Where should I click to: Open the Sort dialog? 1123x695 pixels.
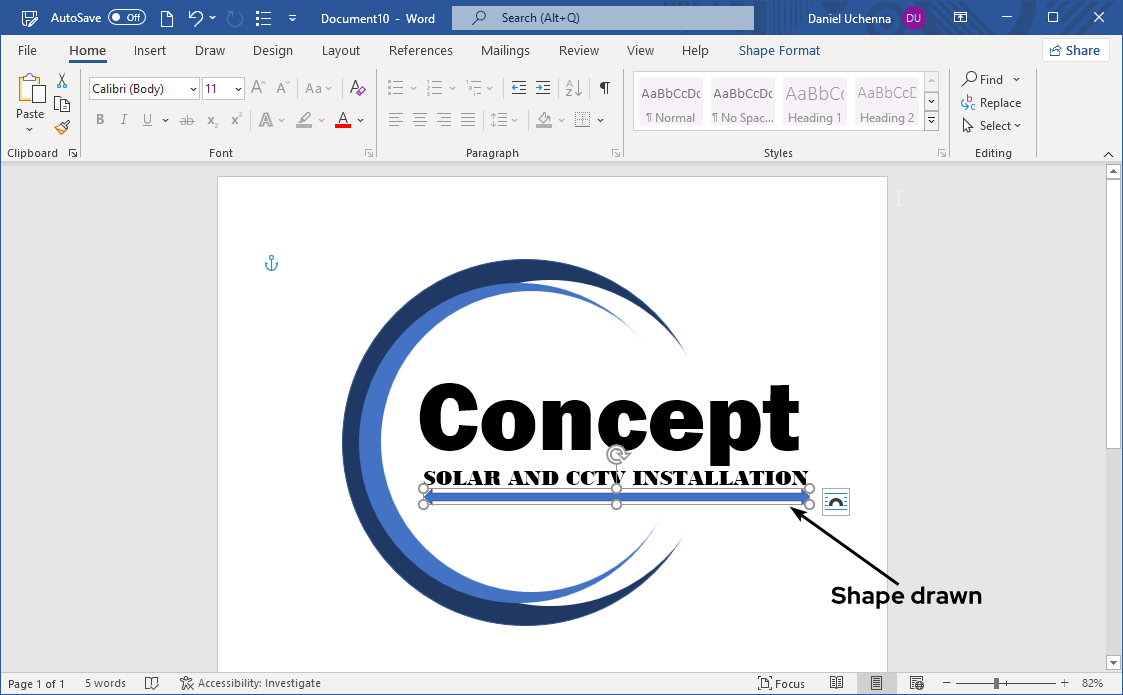pos(571,88)
